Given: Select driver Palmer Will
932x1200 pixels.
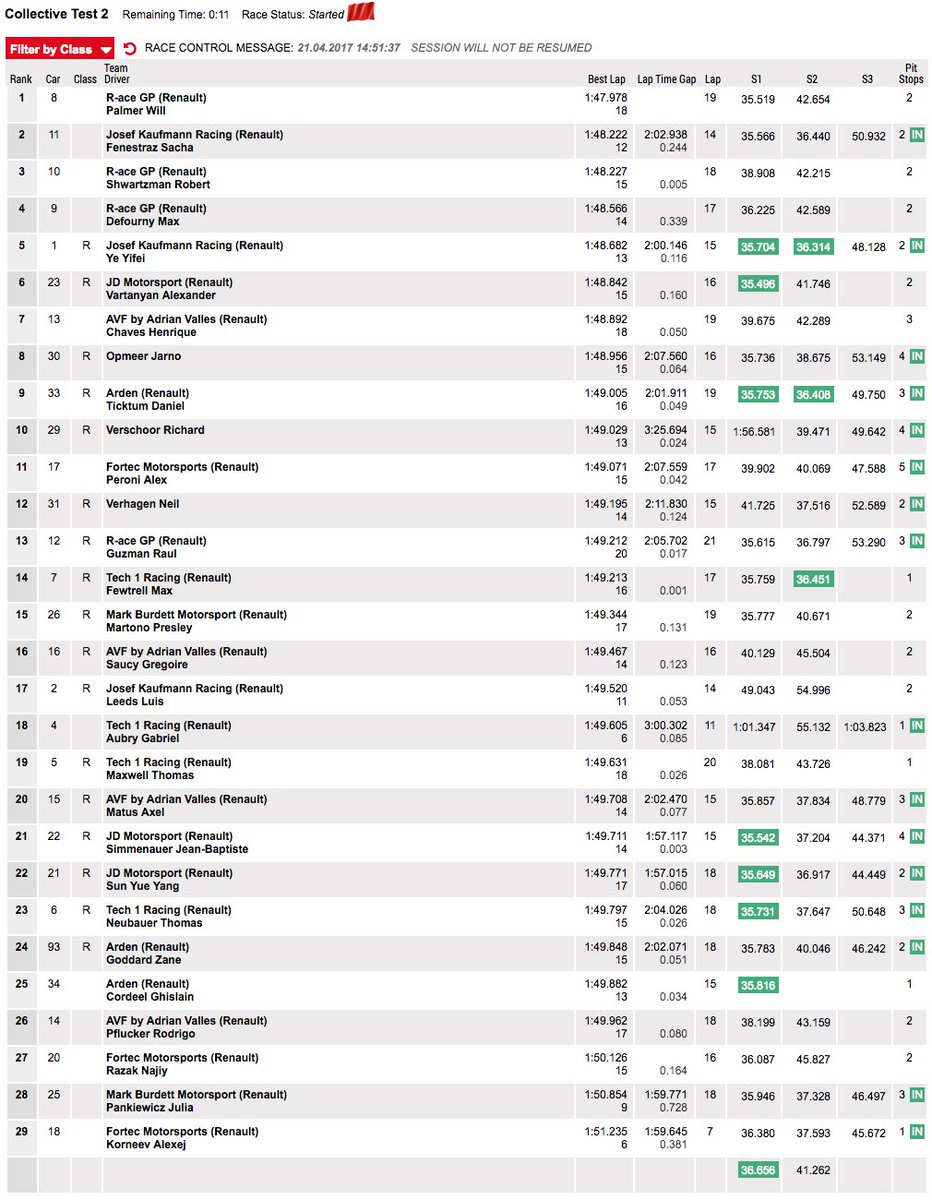Looking at the screenshot, I should click(x=136, y=111).
